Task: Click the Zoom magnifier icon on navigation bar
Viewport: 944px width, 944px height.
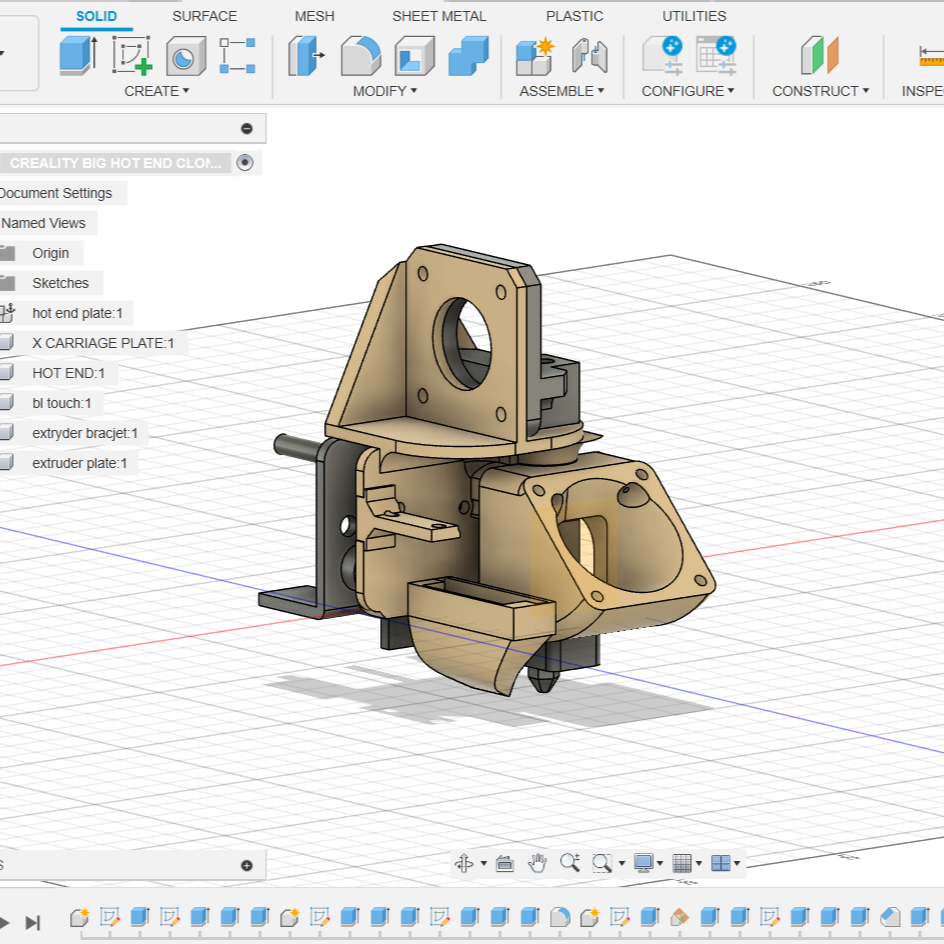Action: coord(571,862)
